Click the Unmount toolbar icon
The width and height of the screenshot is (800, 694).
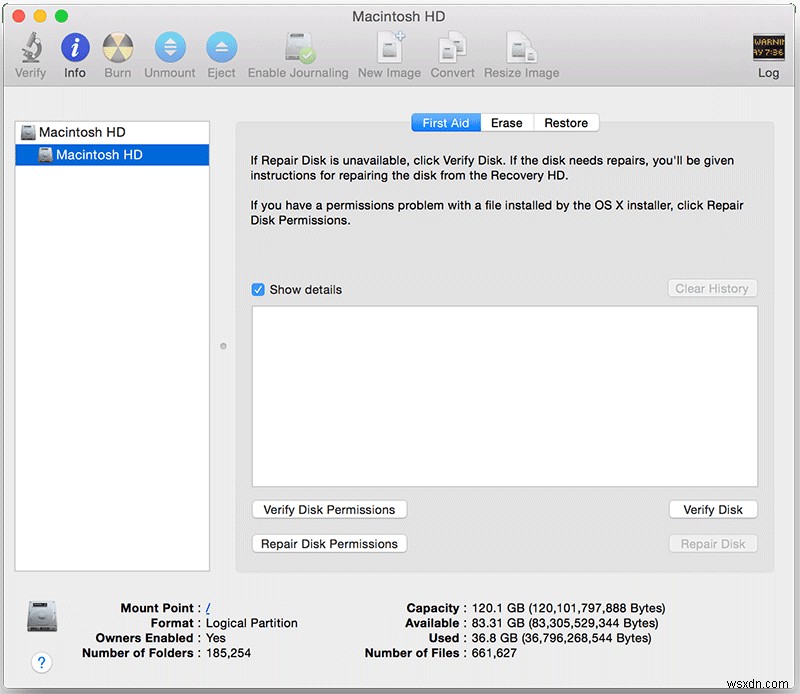point(170,47)
